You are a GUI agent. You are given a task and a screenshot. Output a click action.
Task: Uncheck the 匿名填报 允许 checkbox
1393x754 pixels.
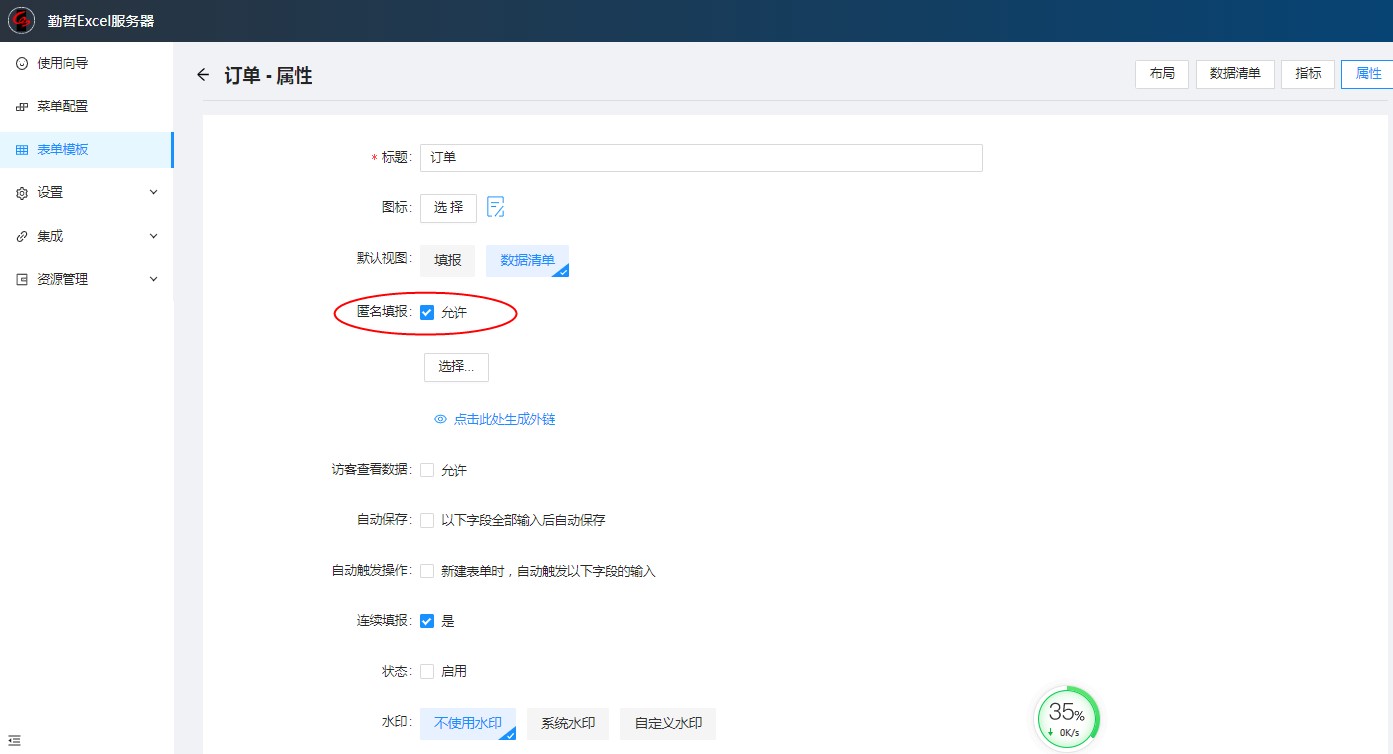click(427, 313)
